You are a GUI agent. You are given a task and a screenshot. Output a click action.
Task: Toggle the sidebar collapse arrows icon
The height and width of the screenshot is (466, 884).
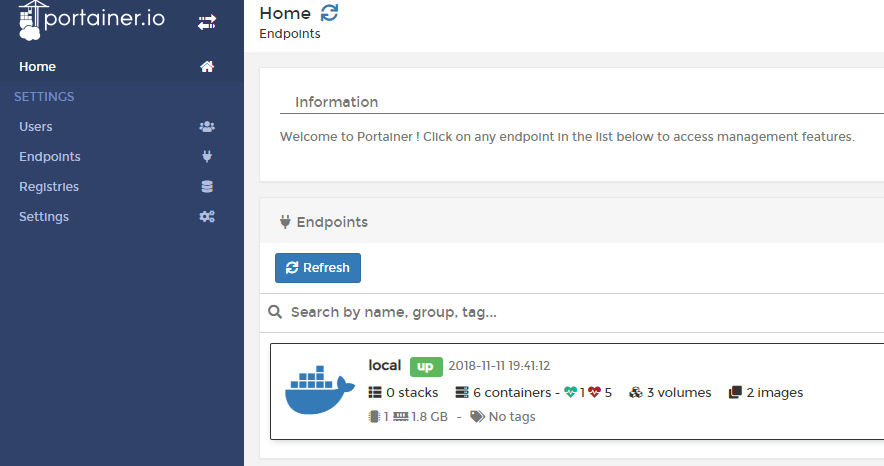[x=207, y=21]
